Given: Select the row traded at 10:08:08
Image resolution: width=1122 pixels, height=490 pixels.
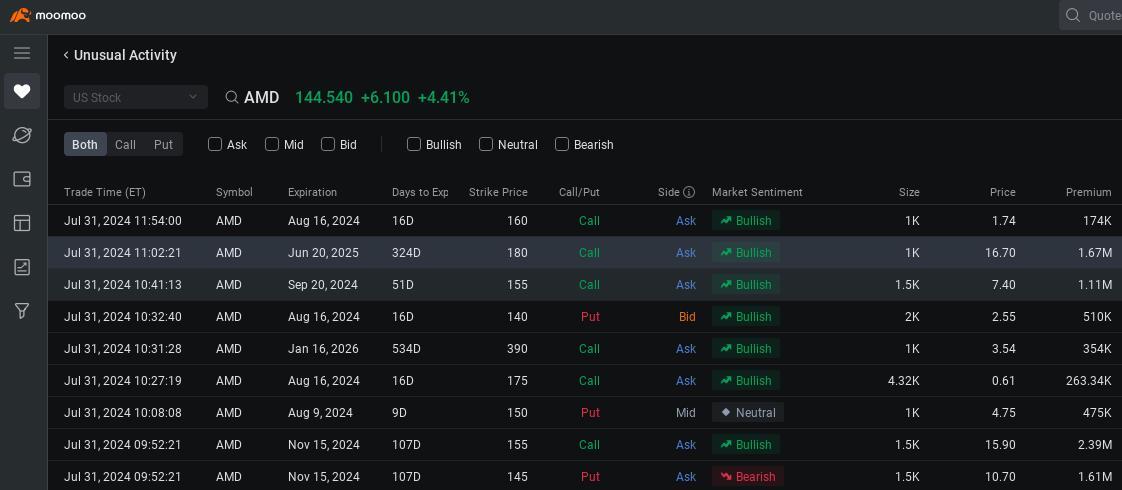Looking at the screenshot, I should tap(585, 413).
